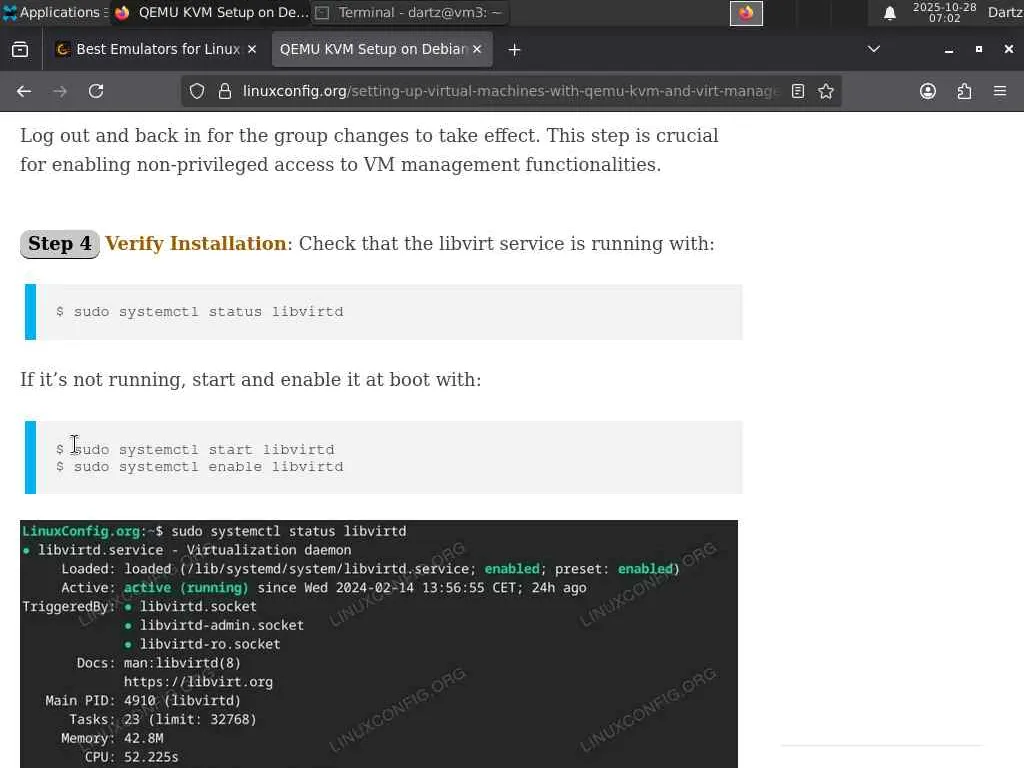Screen dimensions: 1024x768
Task: Open a new tab with the plus button
Action: (x=515, y=50)
